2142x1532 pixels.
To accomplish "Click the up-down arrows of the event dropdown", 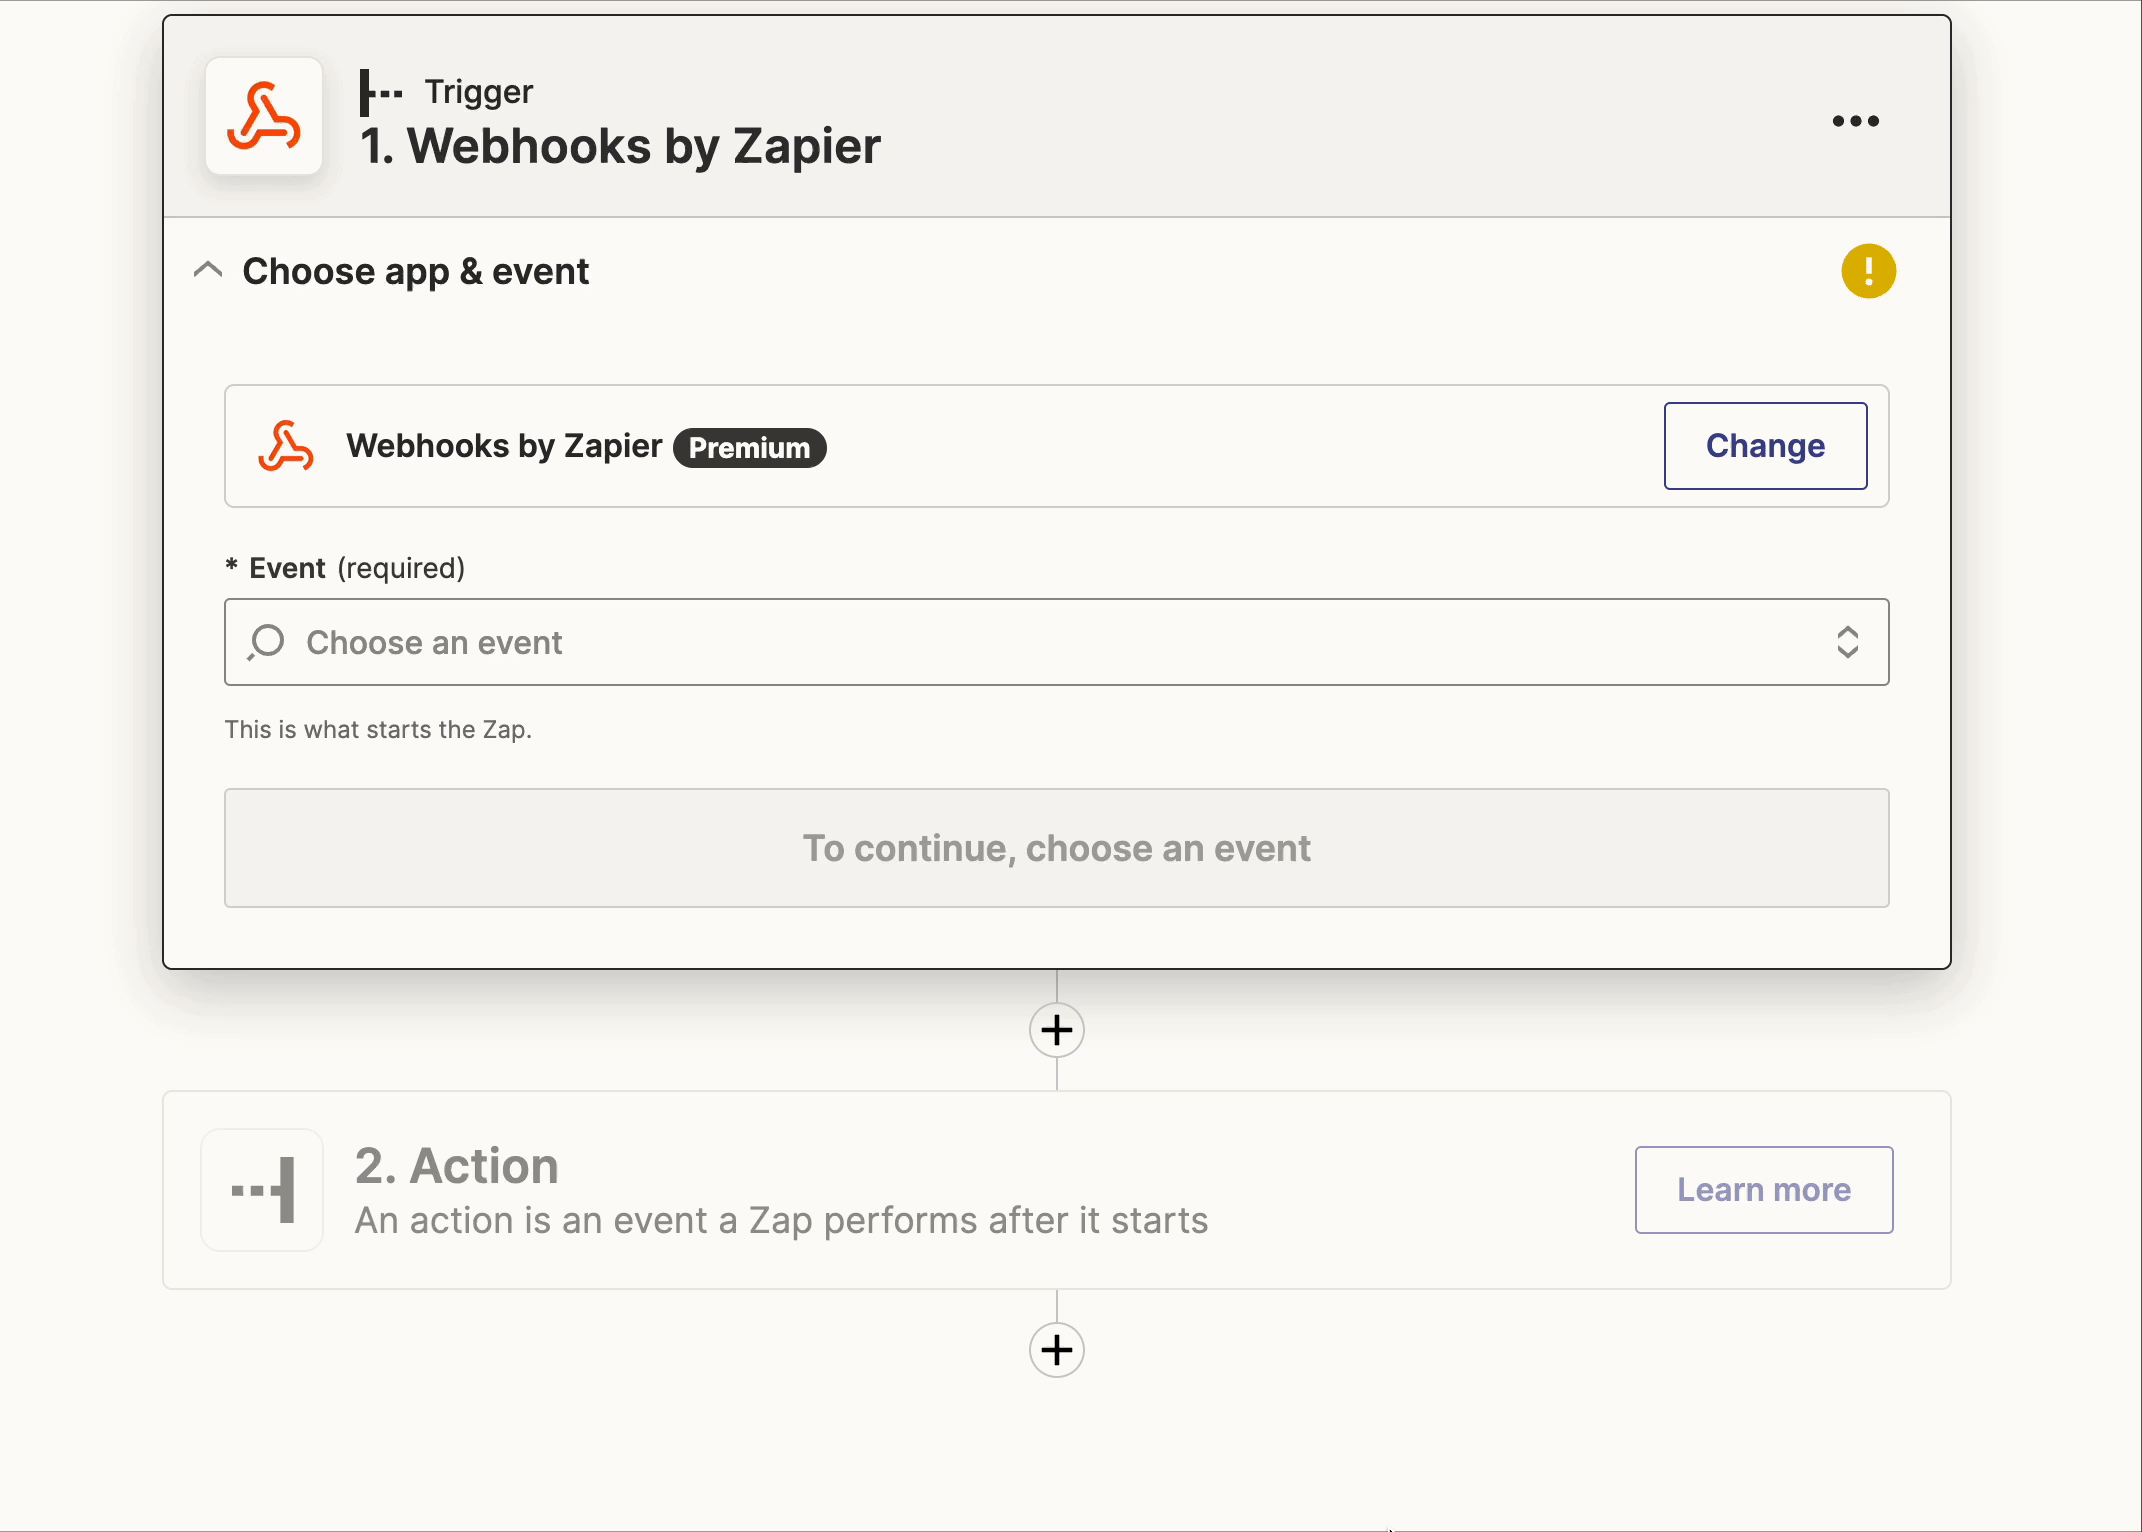I will click(x=1847, y=642).
